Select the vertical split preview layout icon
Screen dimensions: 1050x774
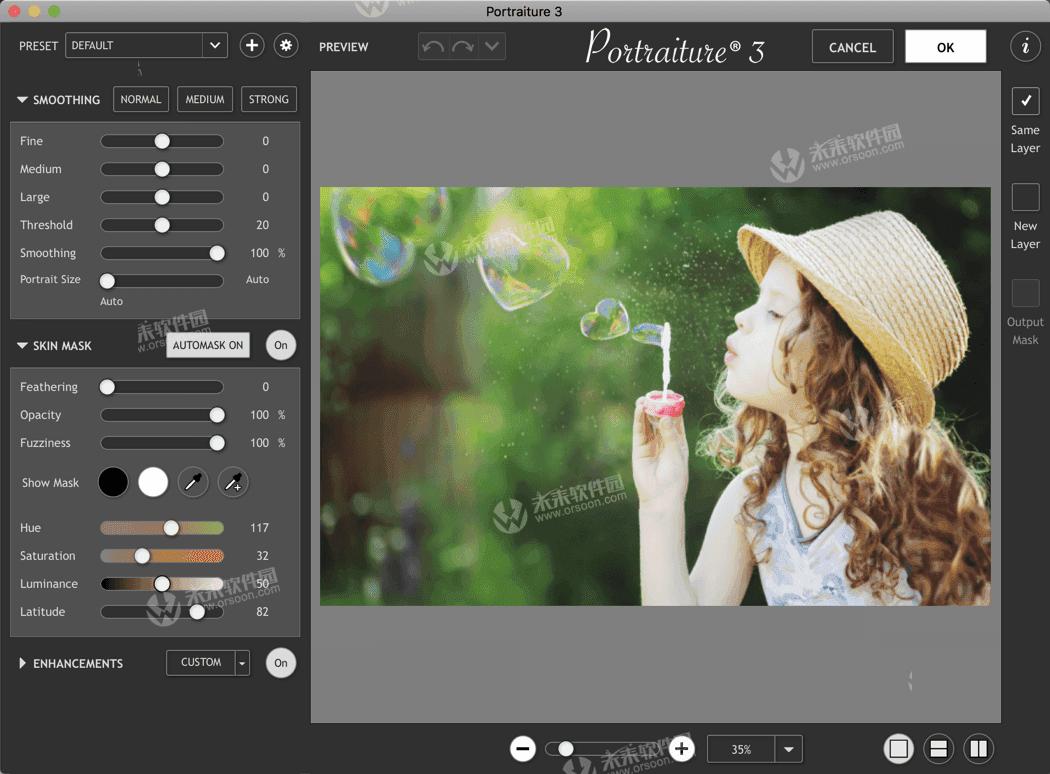click(x=978, y=748)
